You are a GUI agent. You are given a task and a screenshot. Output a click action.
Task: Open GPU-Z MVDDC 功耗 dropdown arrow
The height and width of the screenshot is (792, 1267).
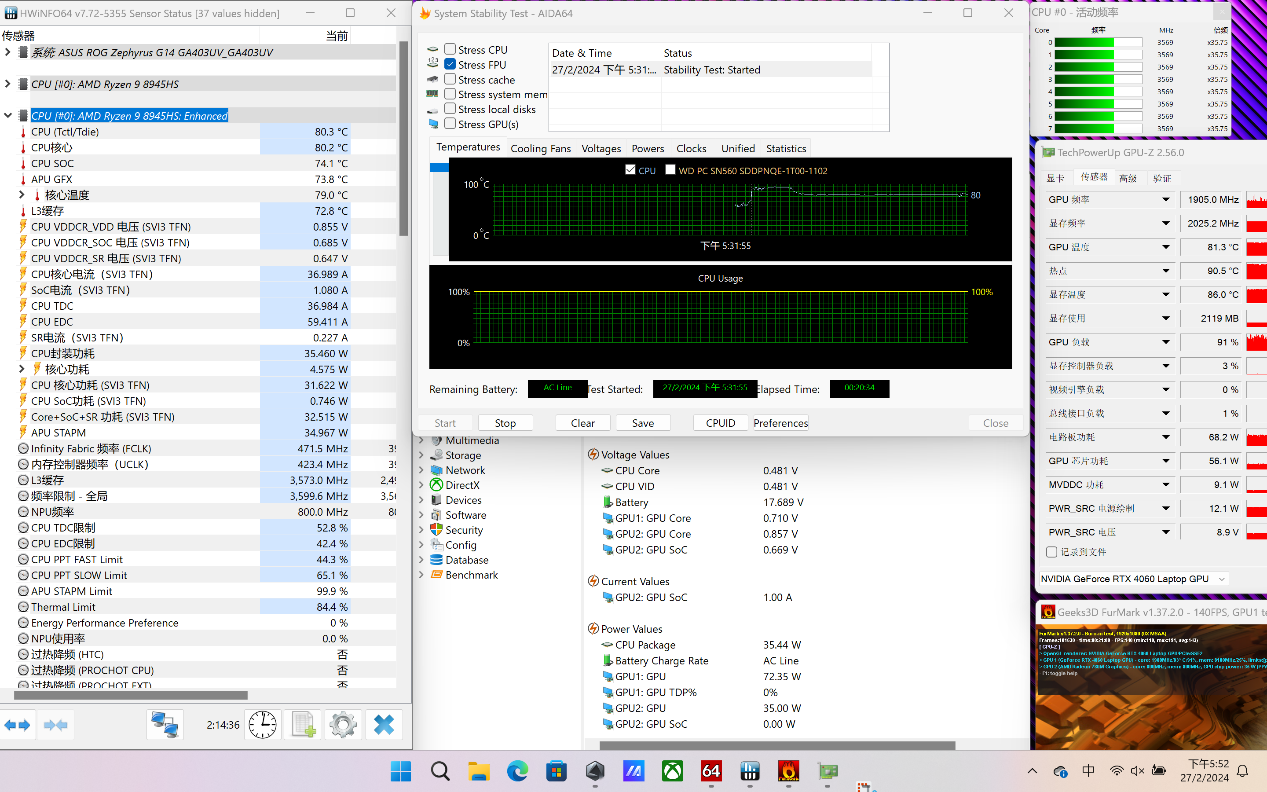(1165, 485)
